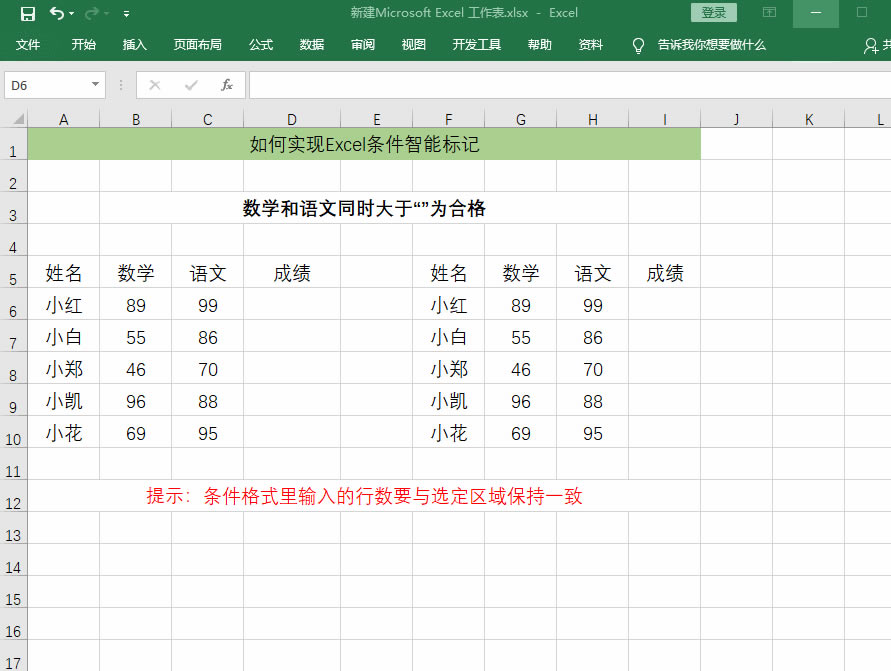Click the share person icon at top right
The height and width of the screenshot is (671, 891).
point(871,45)
